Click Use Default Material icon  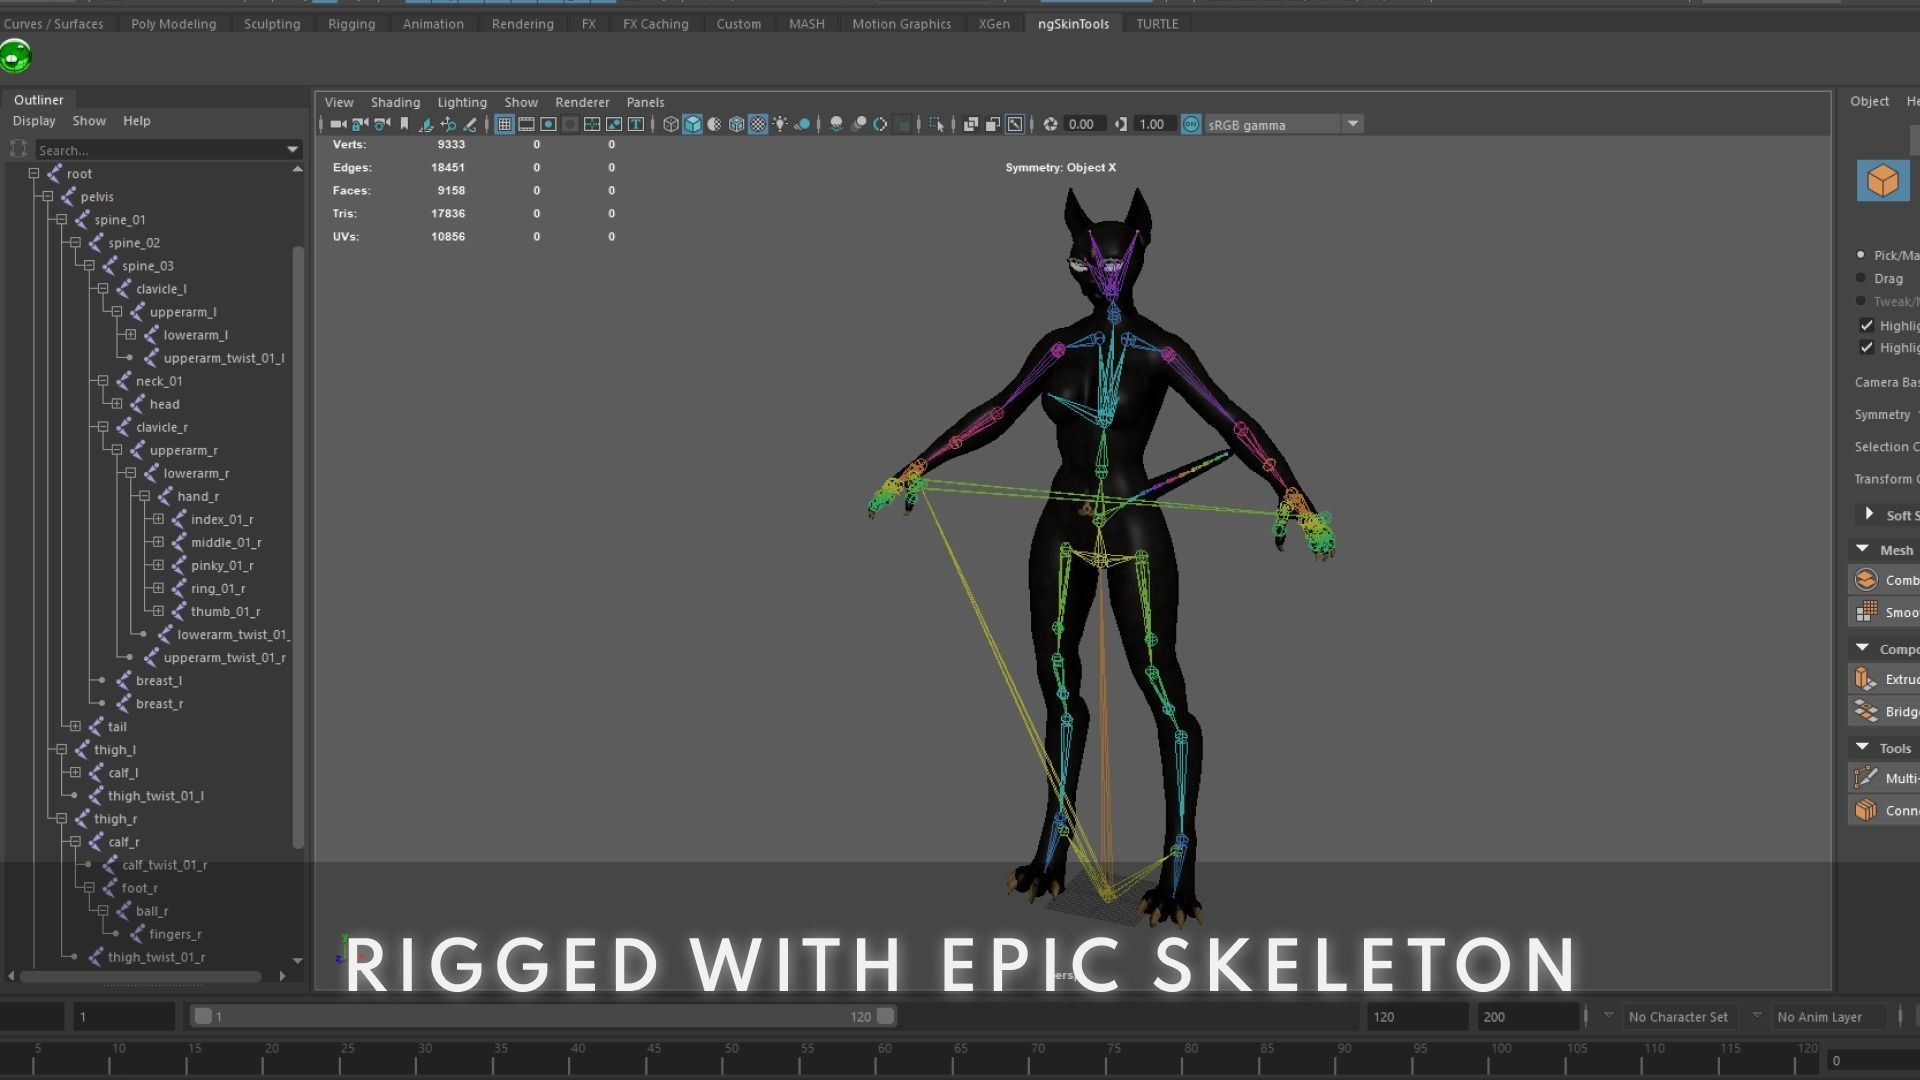pyautogui.click(x=714, y=124)
